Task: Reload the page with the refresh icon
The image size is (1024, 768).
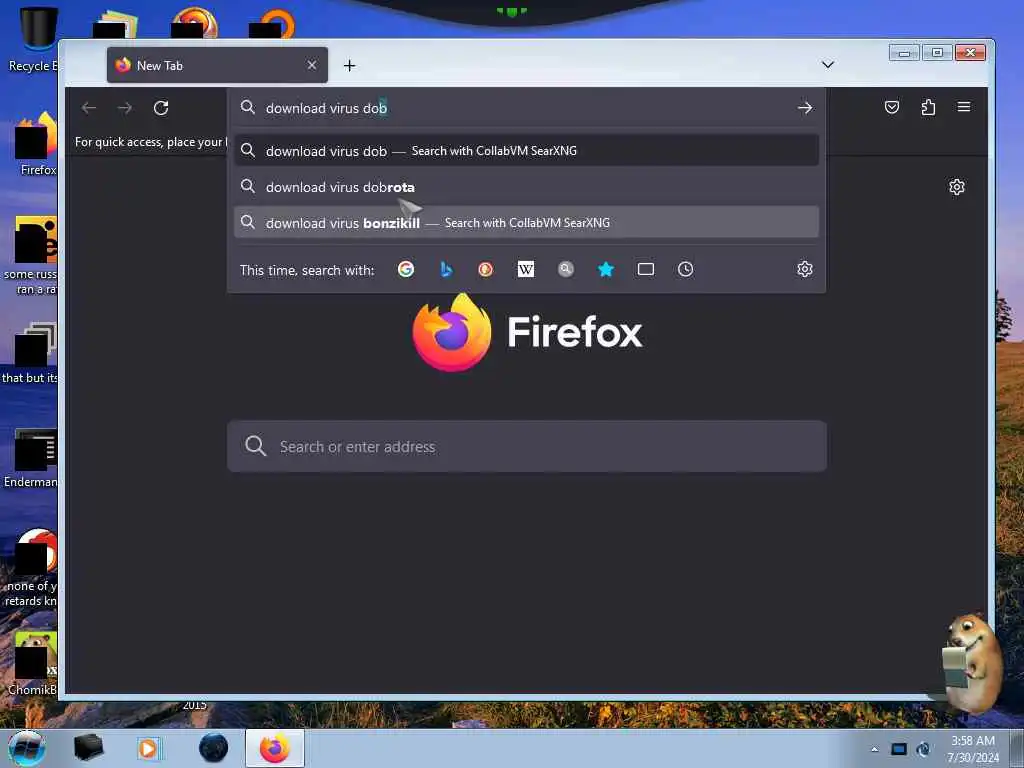Action: point(161,108)
